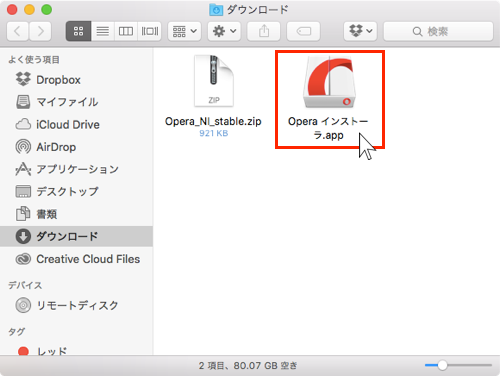The width and height of the screenshot is (500, 376).
Task: Click the Share toolbar button
Action: point(264,31)
